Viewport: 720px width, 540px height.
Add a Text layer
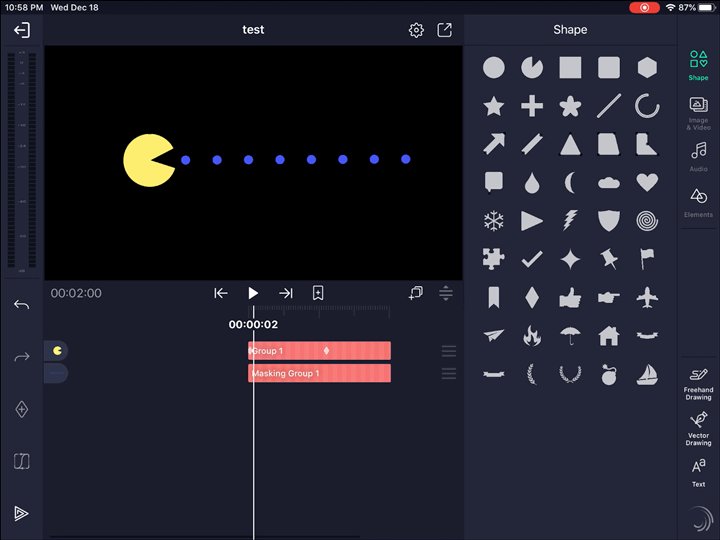pos(698,472)
